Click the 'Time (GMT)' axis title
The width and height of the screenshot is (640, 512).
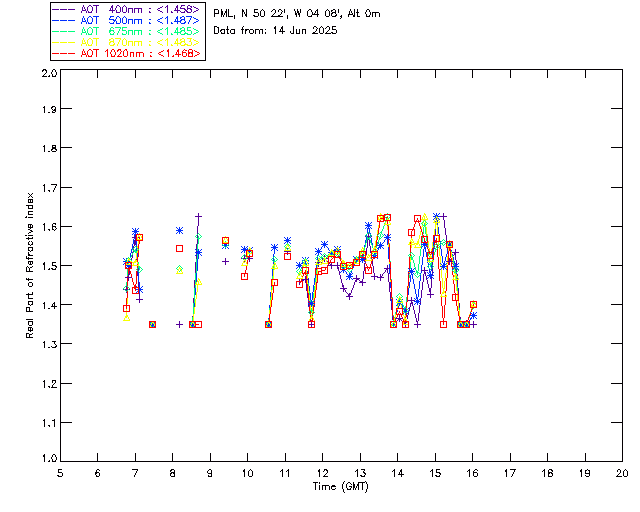[x=340, y=486]
